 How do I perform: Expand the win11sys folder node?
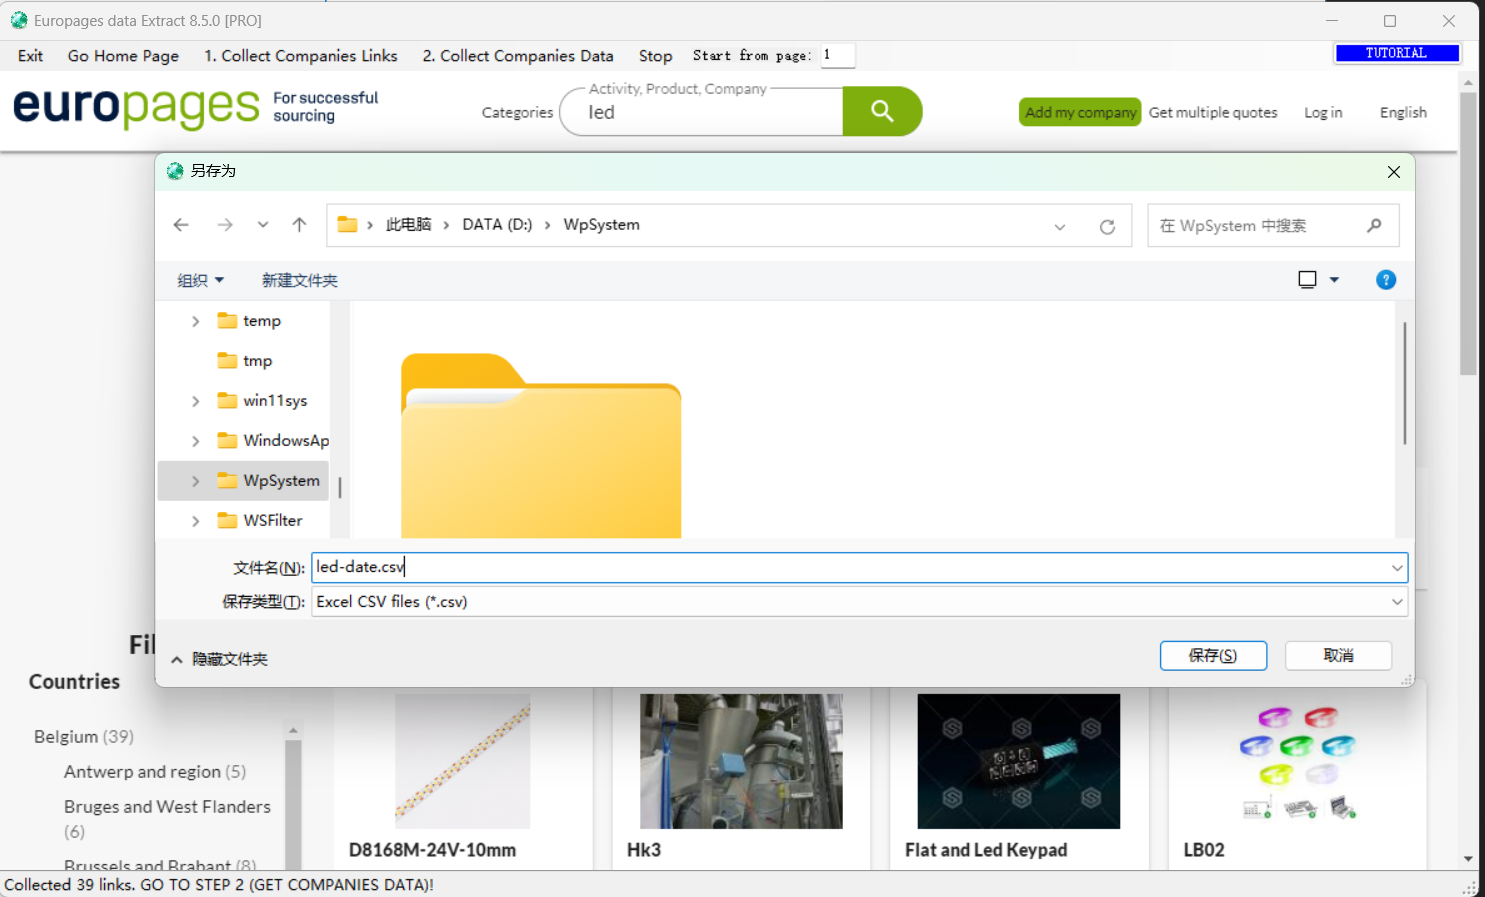195,401
